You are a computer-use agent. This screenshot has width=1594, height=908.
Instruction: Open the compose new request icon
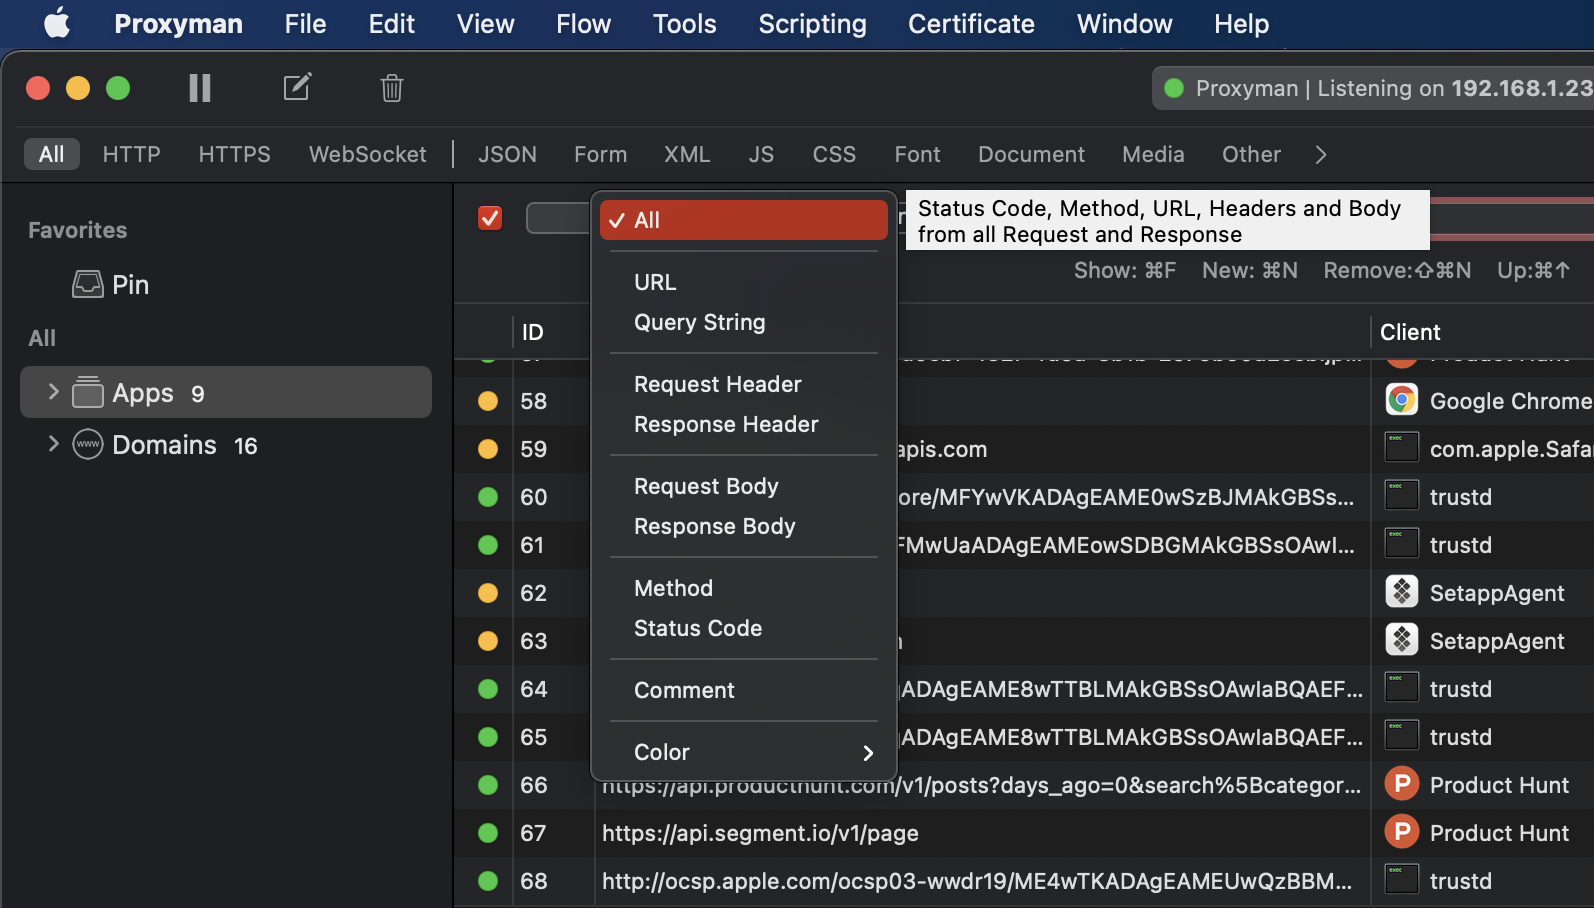[297, 88]
